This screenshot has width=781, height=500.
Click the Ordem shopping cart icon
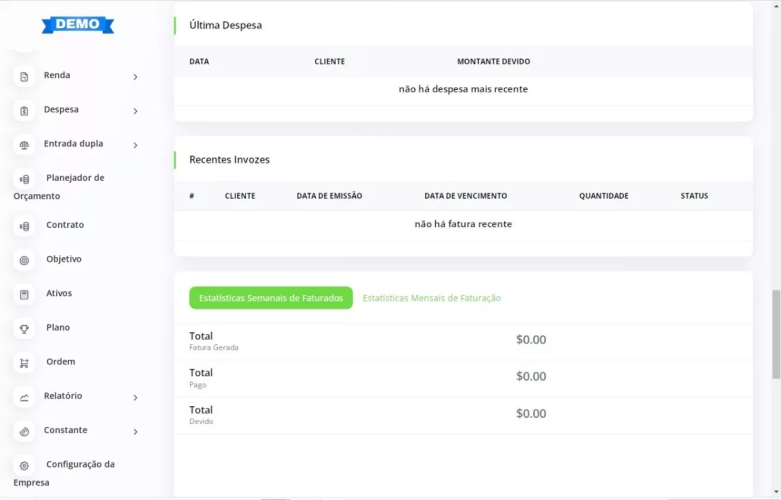tap(25, 363)
